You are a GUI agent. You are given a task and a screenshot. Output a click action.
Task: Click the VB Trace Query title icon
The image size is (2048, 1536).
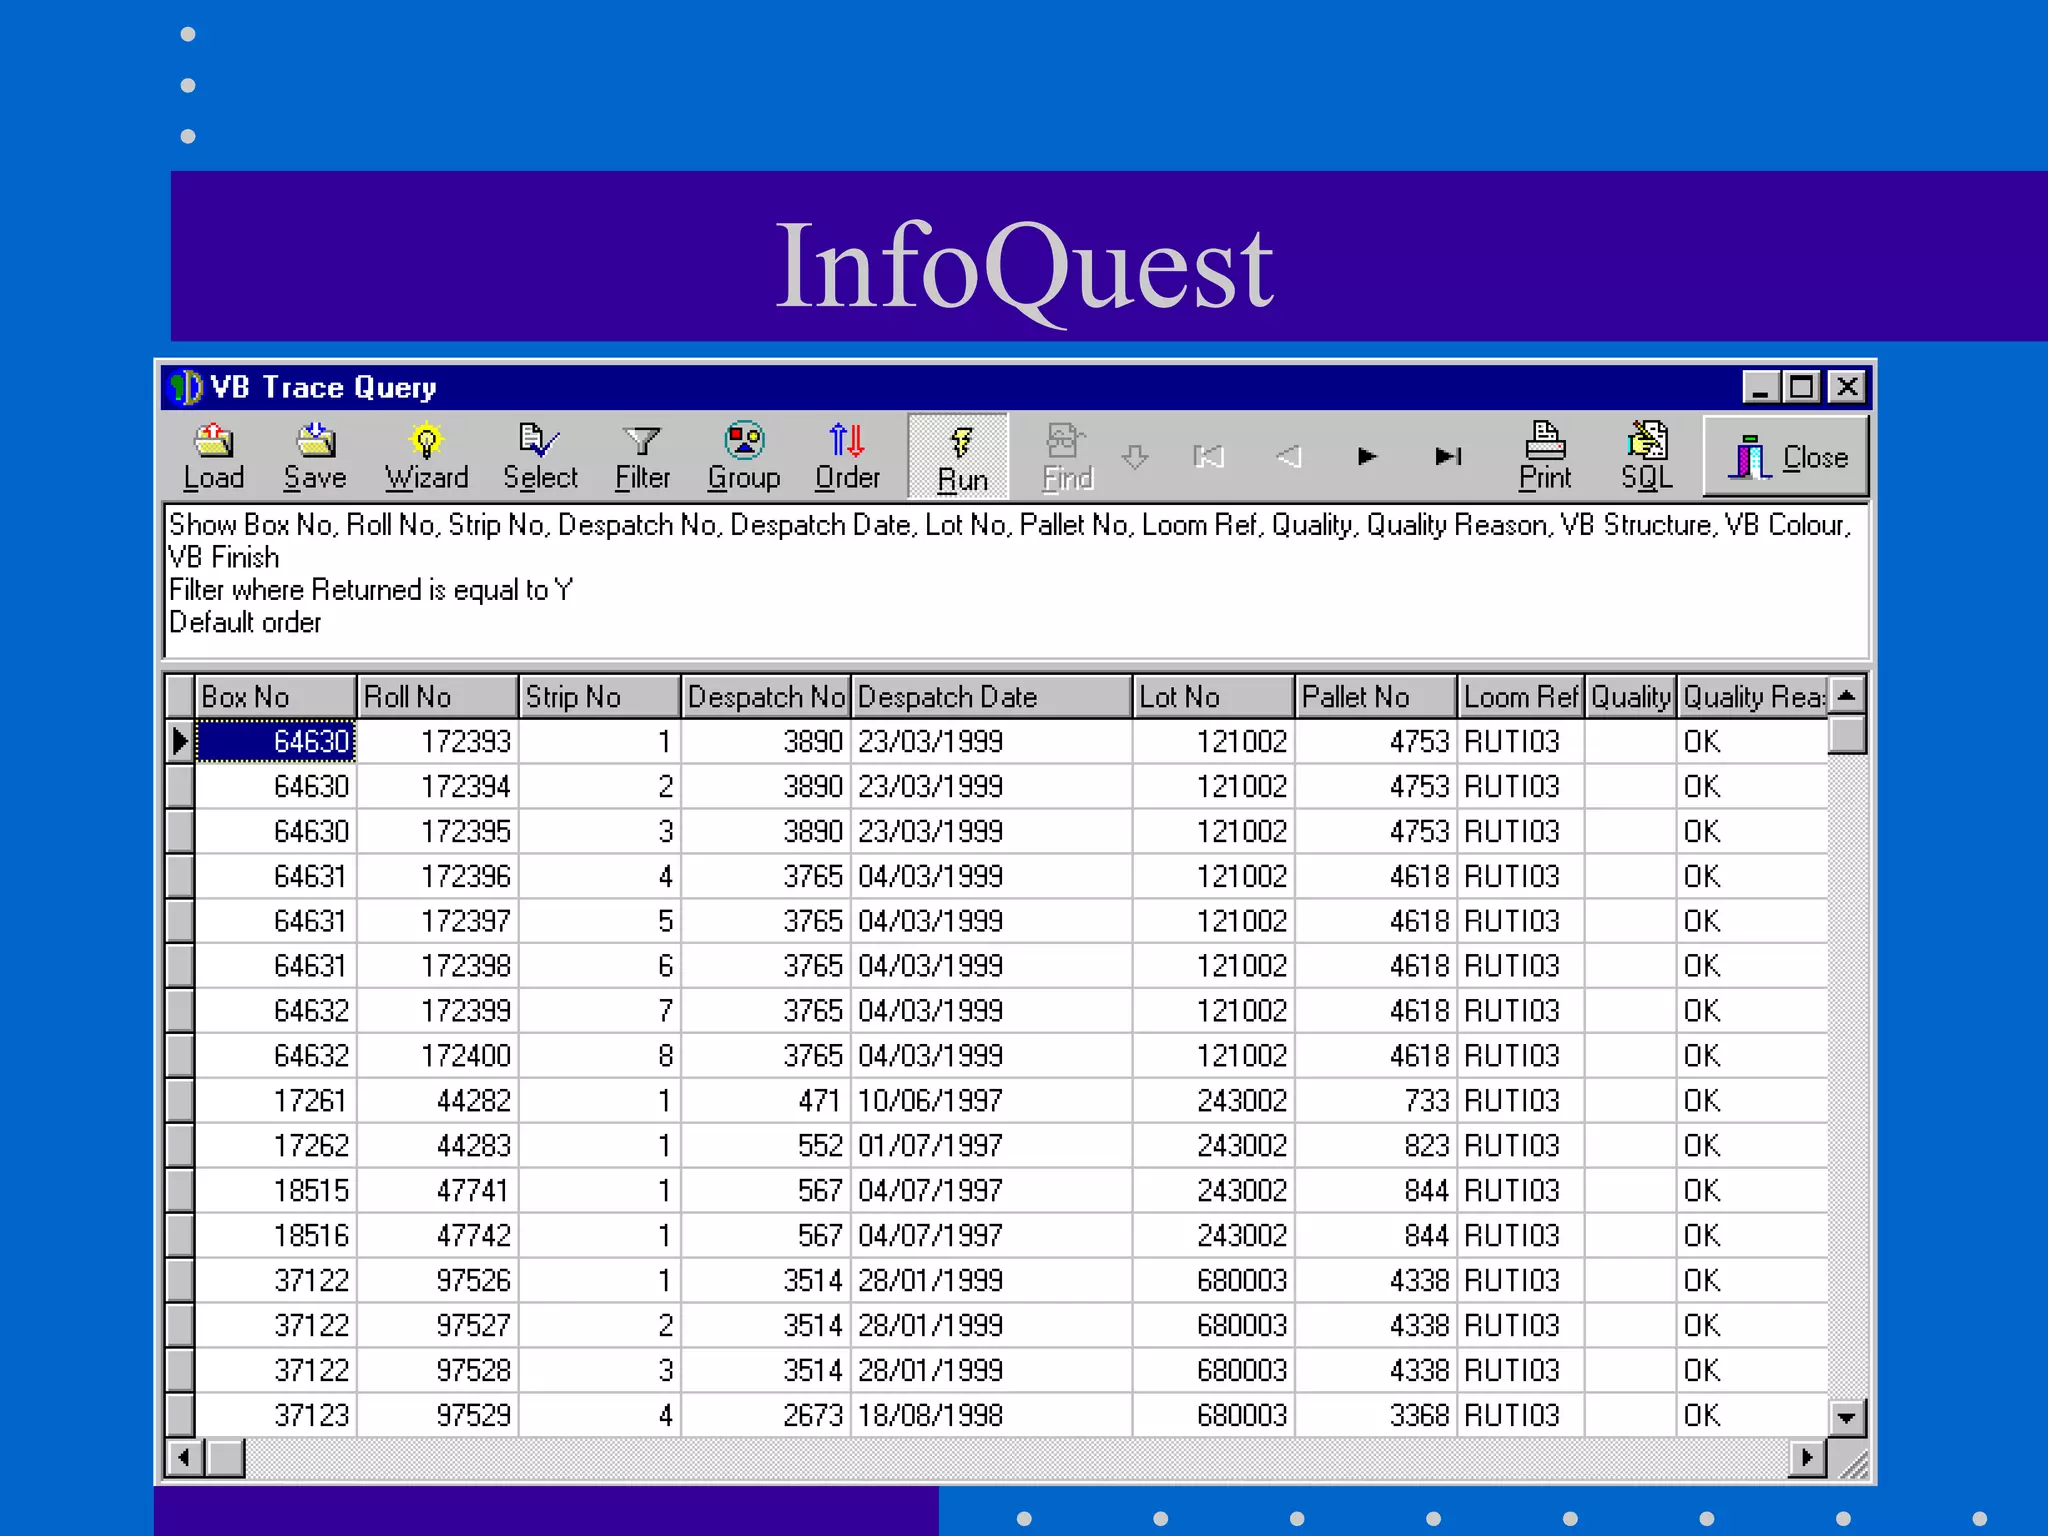[185, 387]
